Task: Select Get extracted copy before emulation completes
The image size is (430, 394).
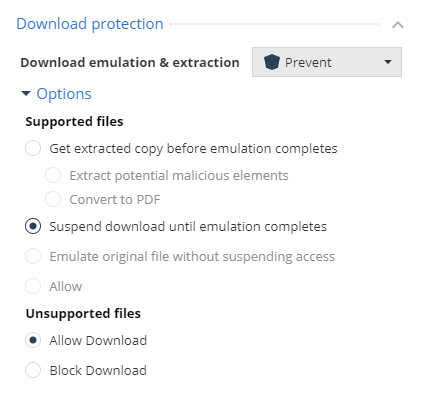Action: pos(33,148)
